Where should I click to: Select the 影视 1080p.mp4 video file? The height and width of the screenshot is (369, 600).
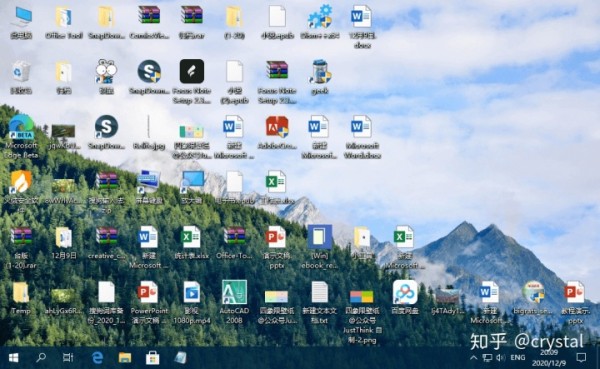pos(192,292)
